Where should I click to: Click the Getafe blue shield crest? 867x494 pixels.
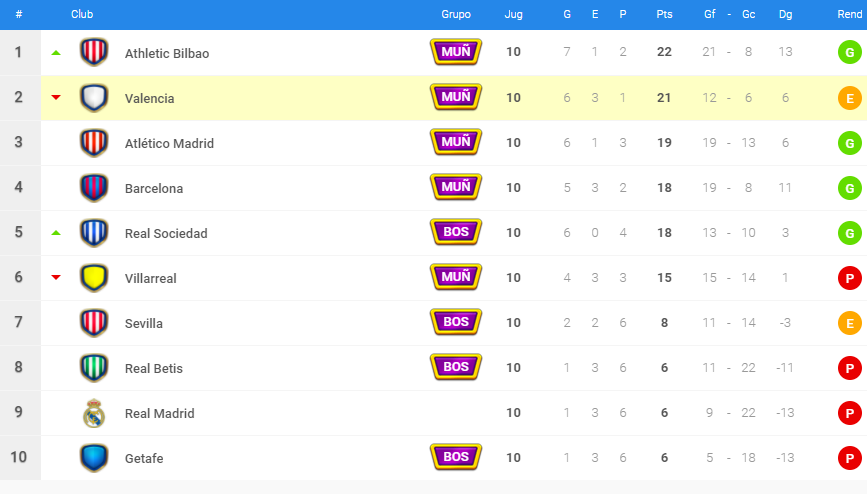(x=94, y=458)
